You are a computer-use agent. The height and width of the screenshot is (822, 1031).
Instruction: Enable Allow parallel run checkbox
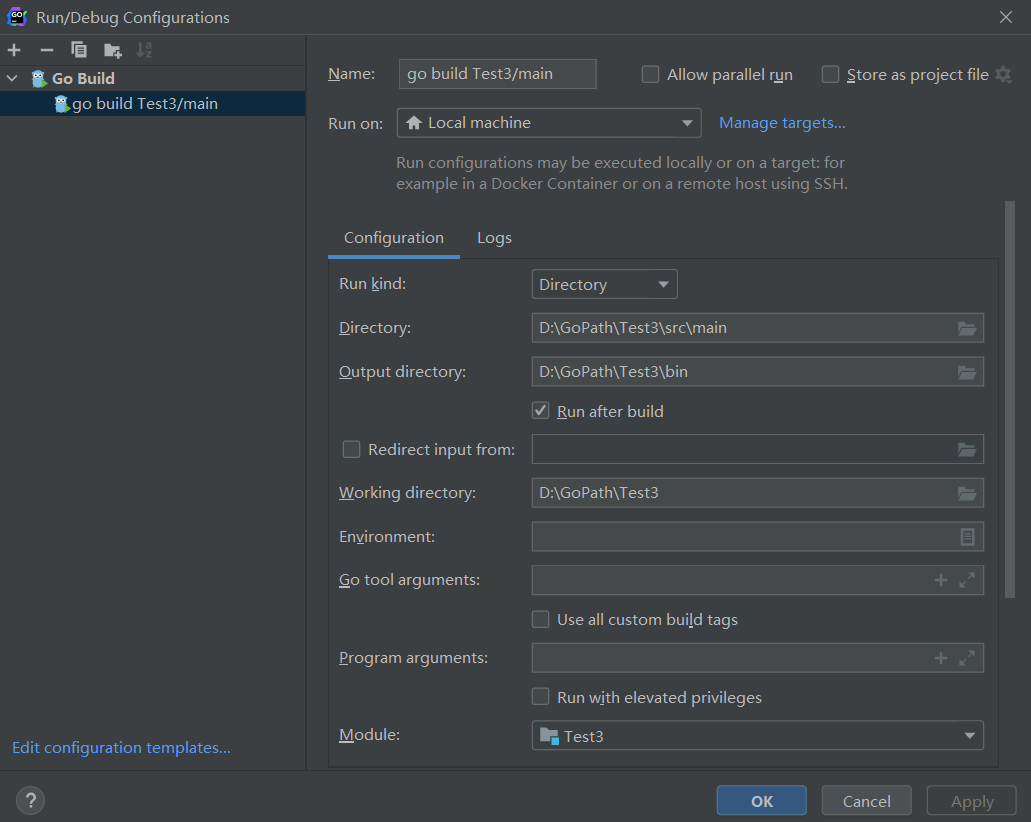click(x=650, y=75)
